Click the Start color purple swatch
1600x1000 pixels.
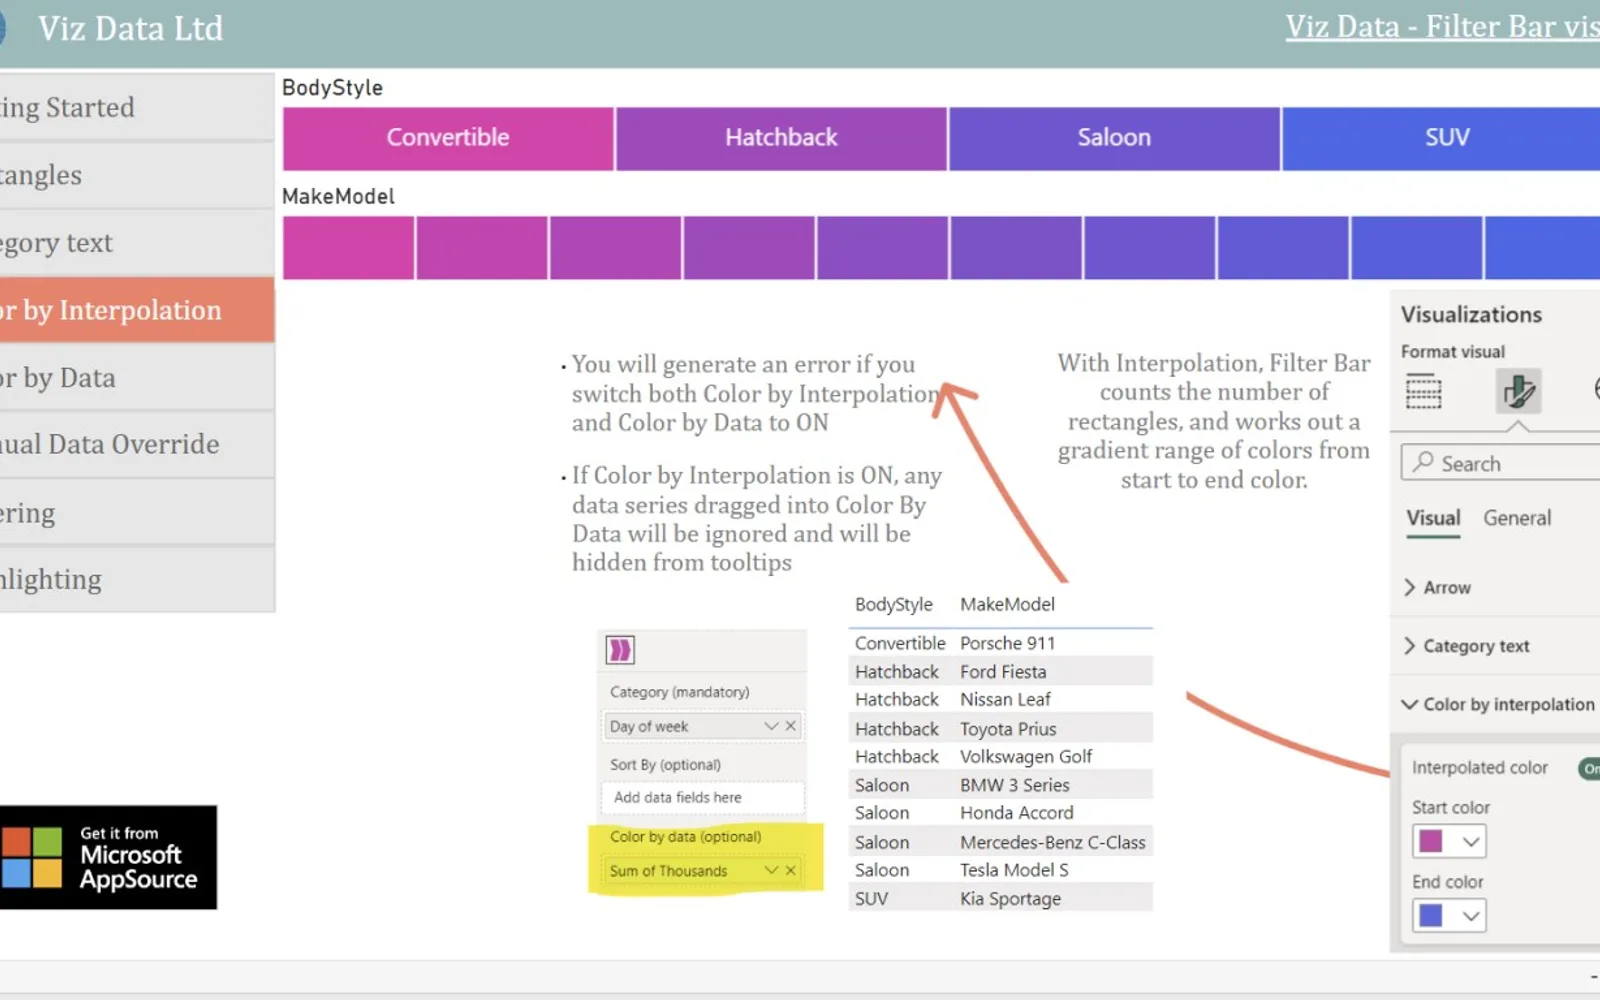click(1431, 842)
